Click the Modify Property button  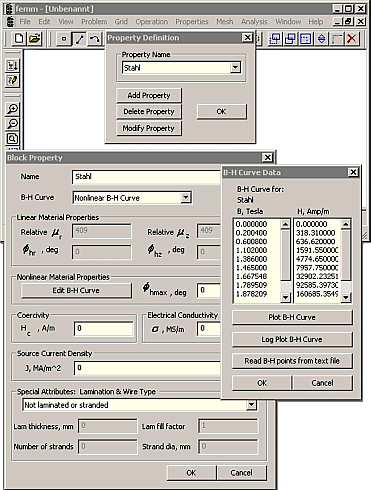149,128
